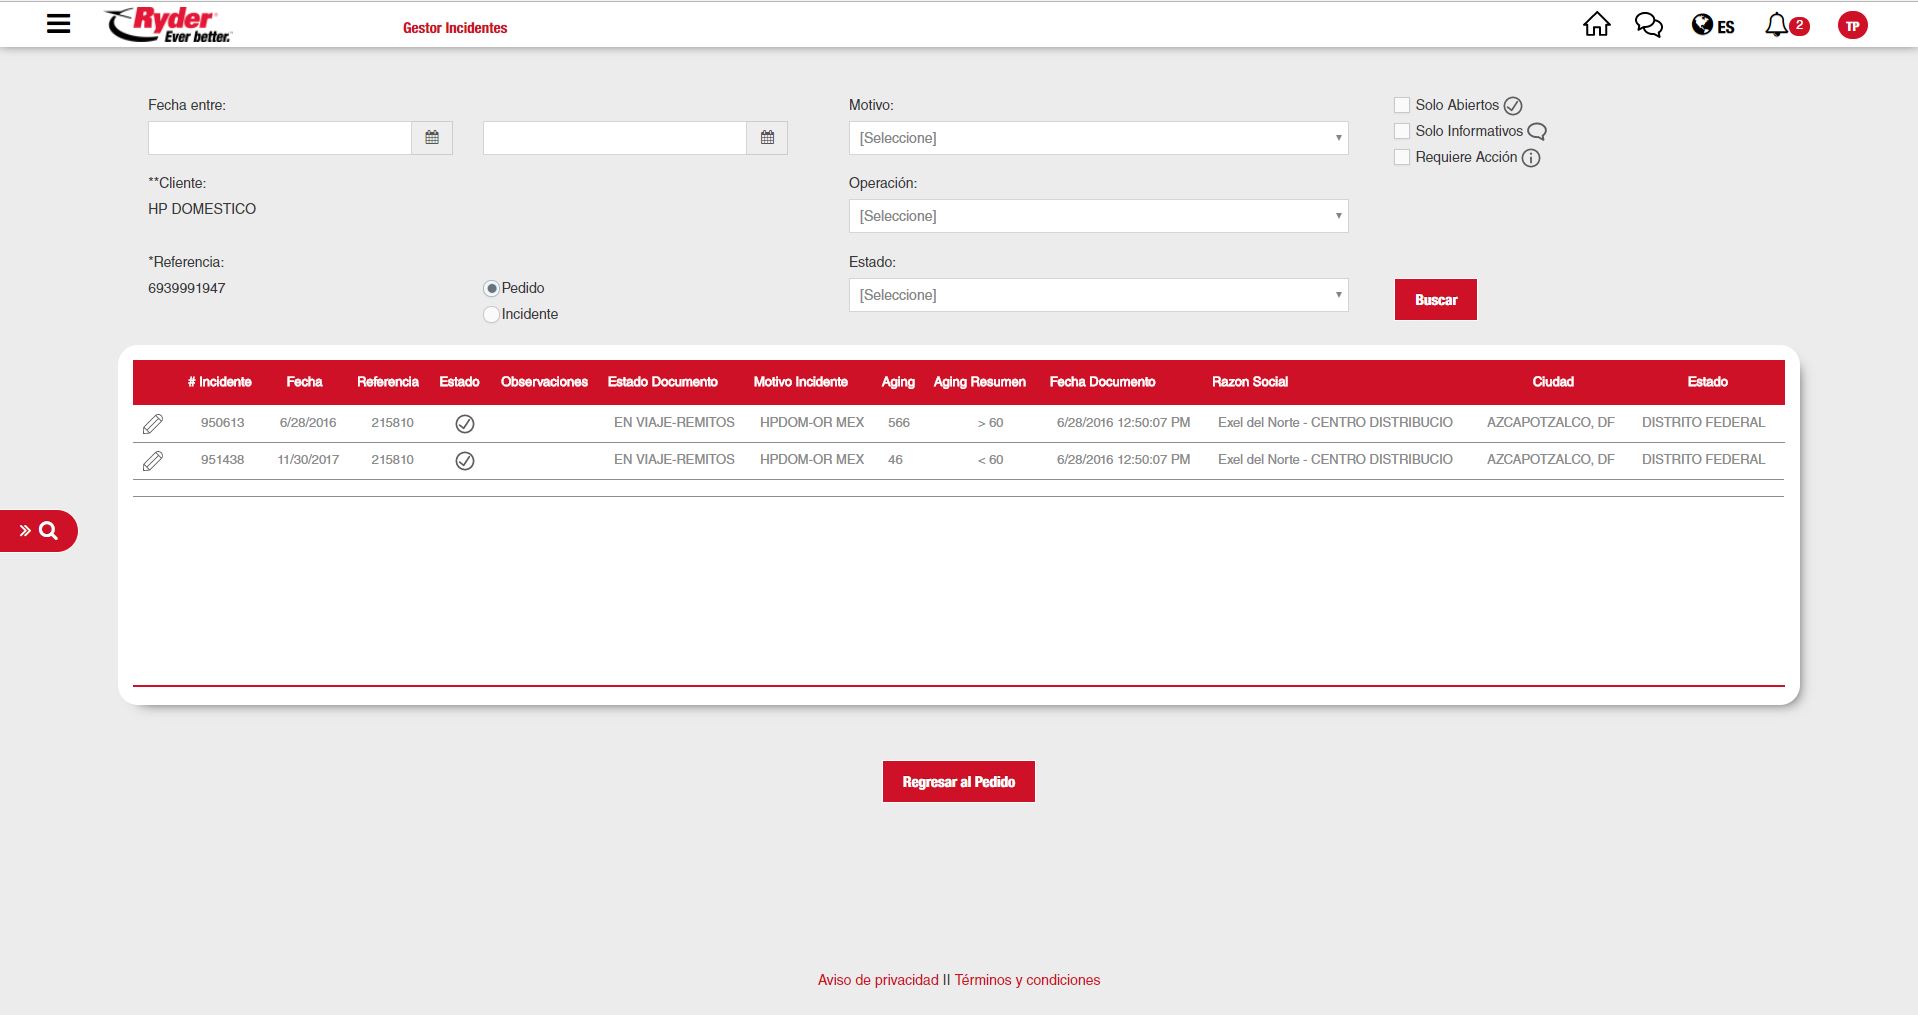Open the TP user profile avatar
This screenshot has width=1918, height=1015.
point(1852,26)
